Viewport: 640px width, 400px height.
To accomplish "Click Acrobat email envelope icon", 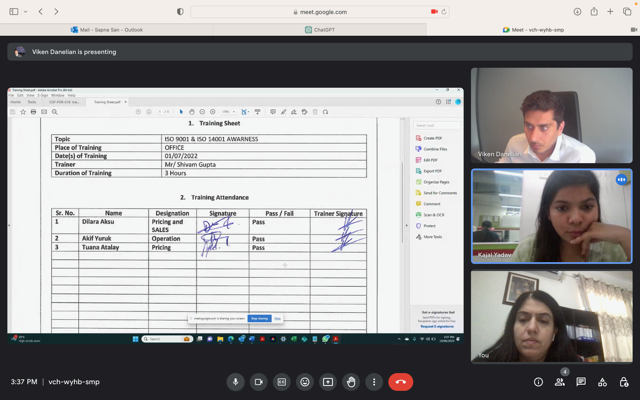I will pyautogui.click(x=44, y=112).
